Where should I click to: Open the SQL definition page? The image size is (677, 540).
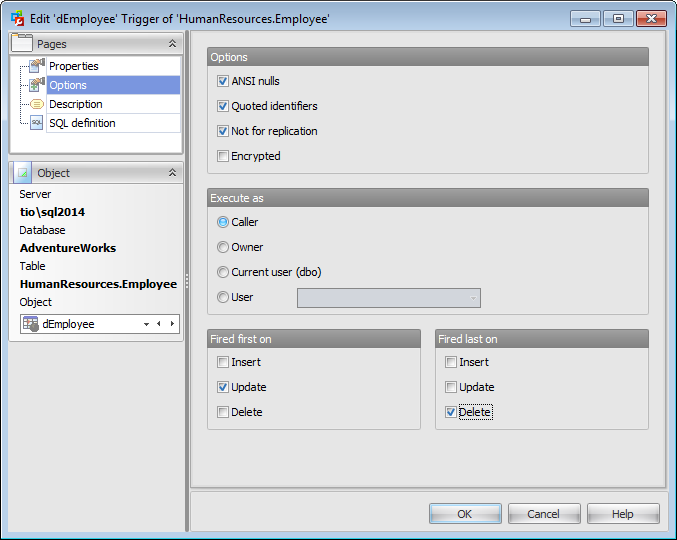(82, 123)
